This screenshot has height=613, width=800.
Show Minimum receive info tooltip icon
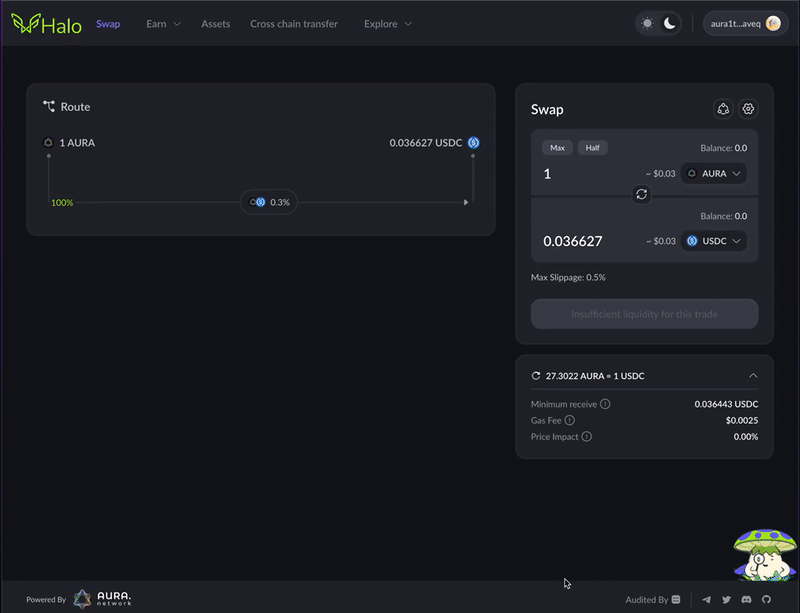click(605, 404)
